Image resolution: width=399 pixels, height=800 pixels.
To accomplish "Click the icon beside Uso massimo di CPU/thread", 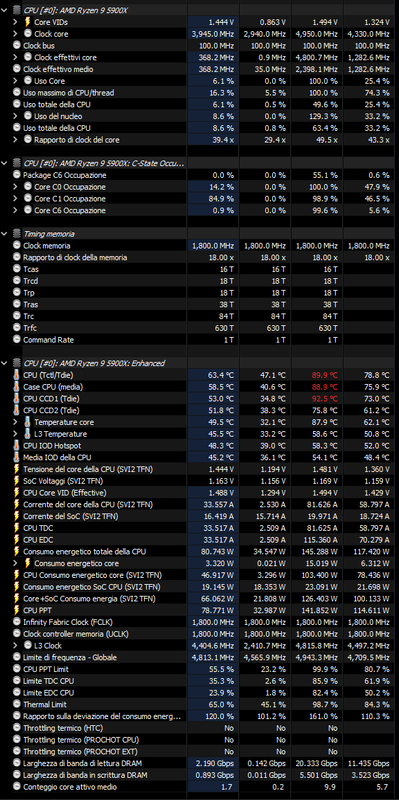I will 17,92.
